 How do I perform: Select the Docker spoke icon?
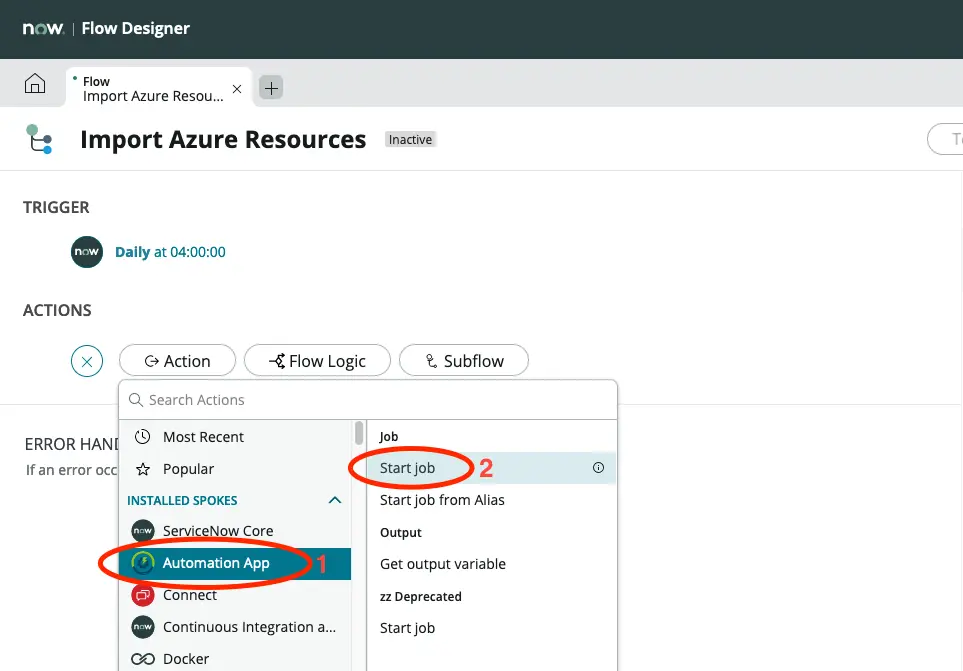(x=143, y=659)
